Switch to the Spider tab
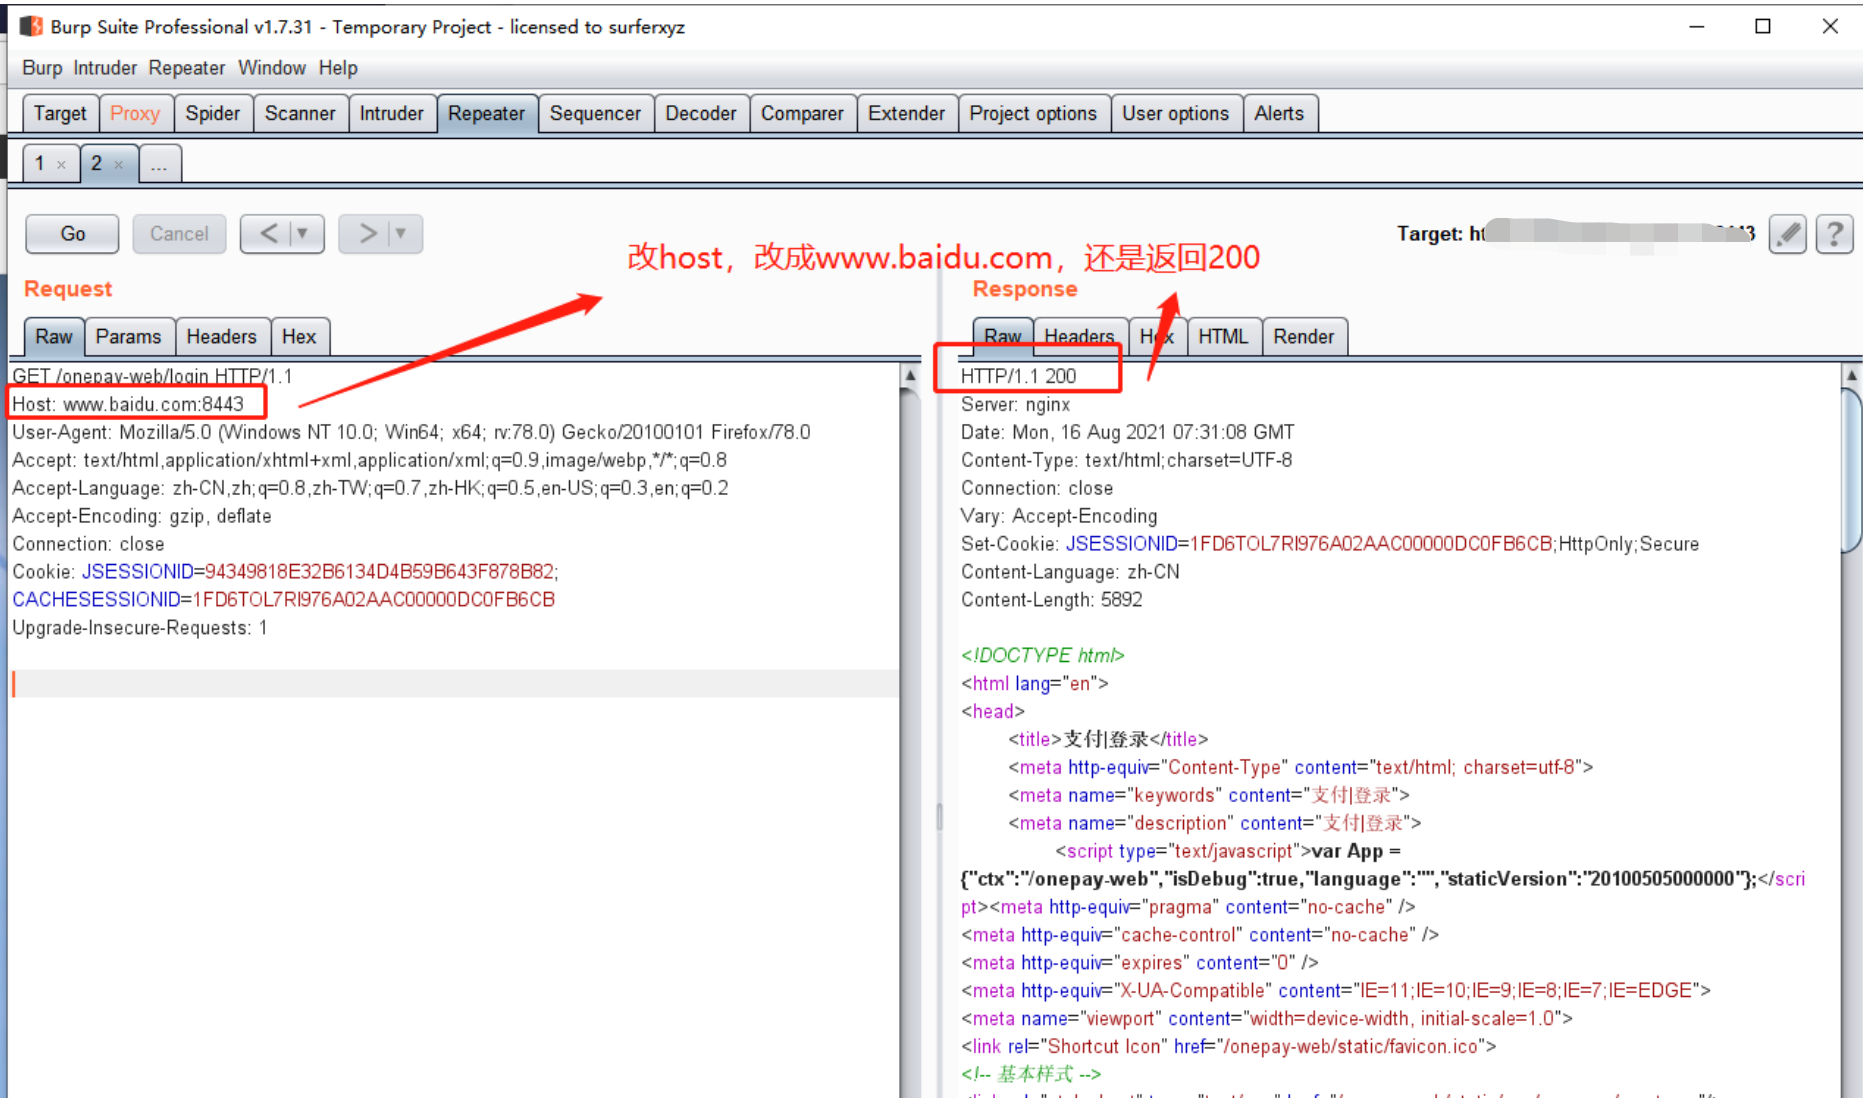The width and height of the screenshot is (1863, 1098). click(213, 113)
